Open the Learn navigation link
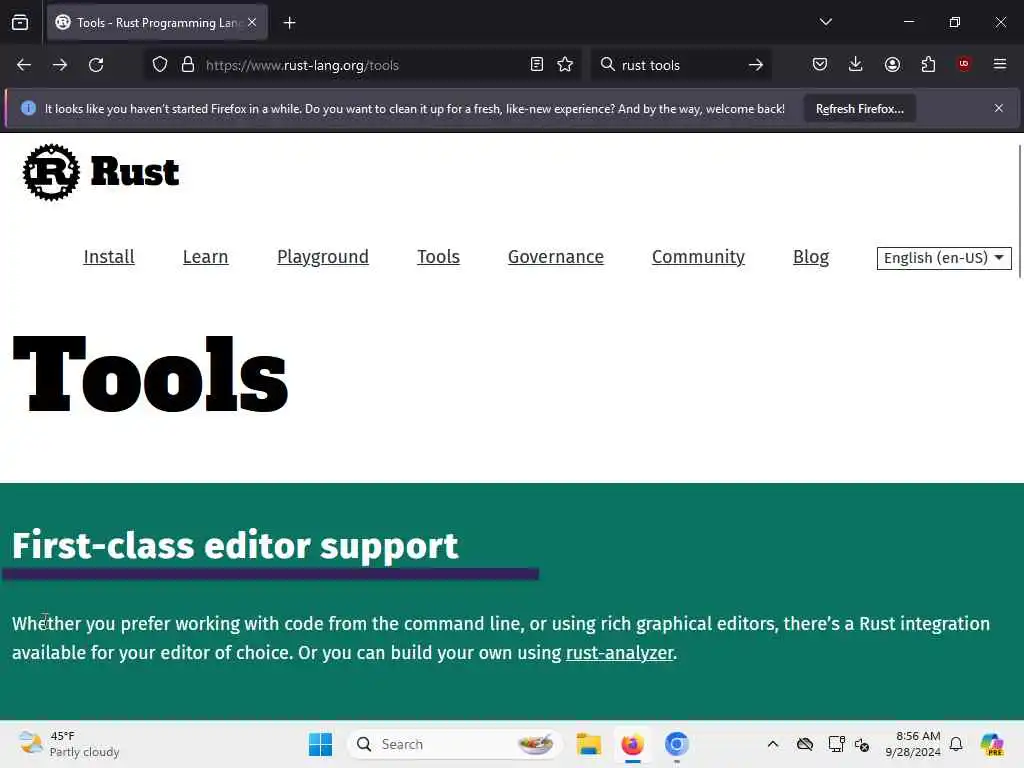 [x=206, y=257]
